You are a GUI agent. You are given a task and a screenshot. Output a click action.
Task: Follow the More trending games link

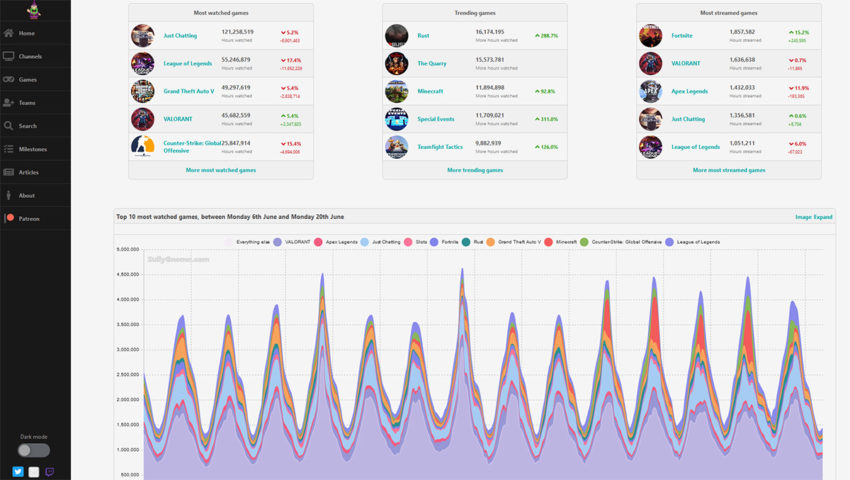[x=475, y=170]
